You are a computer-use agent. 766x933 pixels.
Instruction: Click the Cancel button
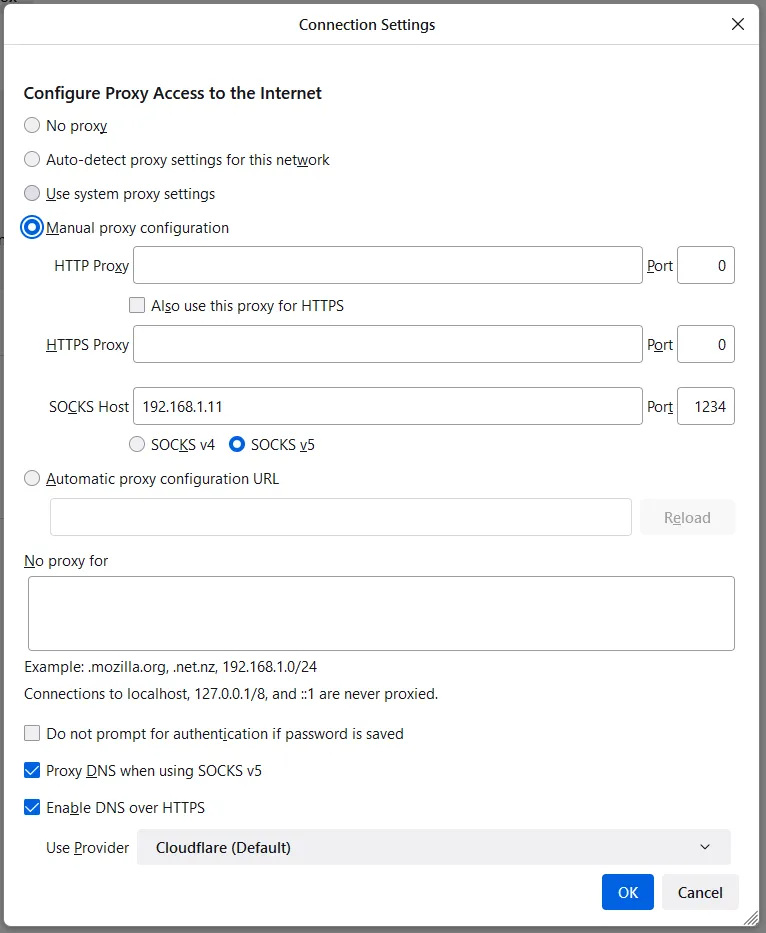[x=700, y=892]
